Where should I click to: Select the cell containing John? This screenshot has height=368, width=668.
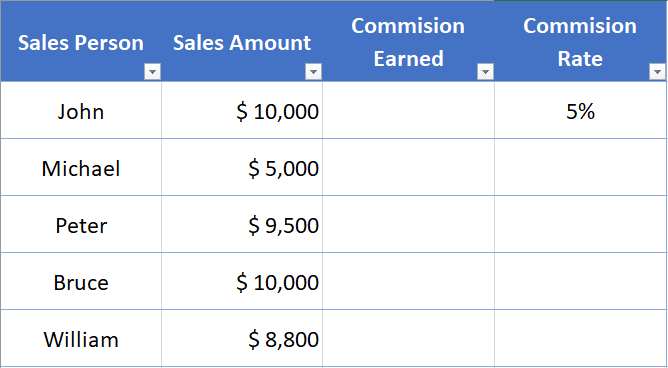(x=81, y=110)
